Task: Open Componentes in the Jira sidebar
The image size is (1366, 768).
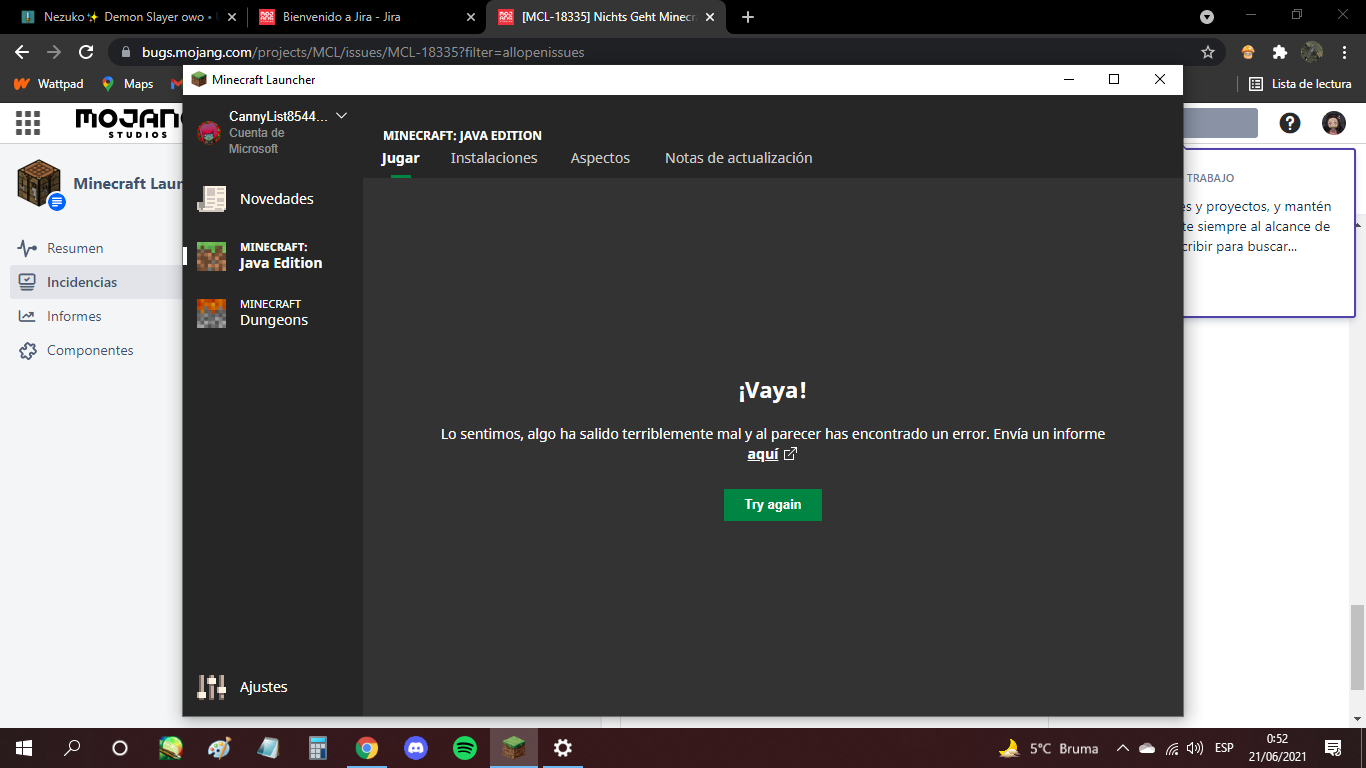Action: 90,350
